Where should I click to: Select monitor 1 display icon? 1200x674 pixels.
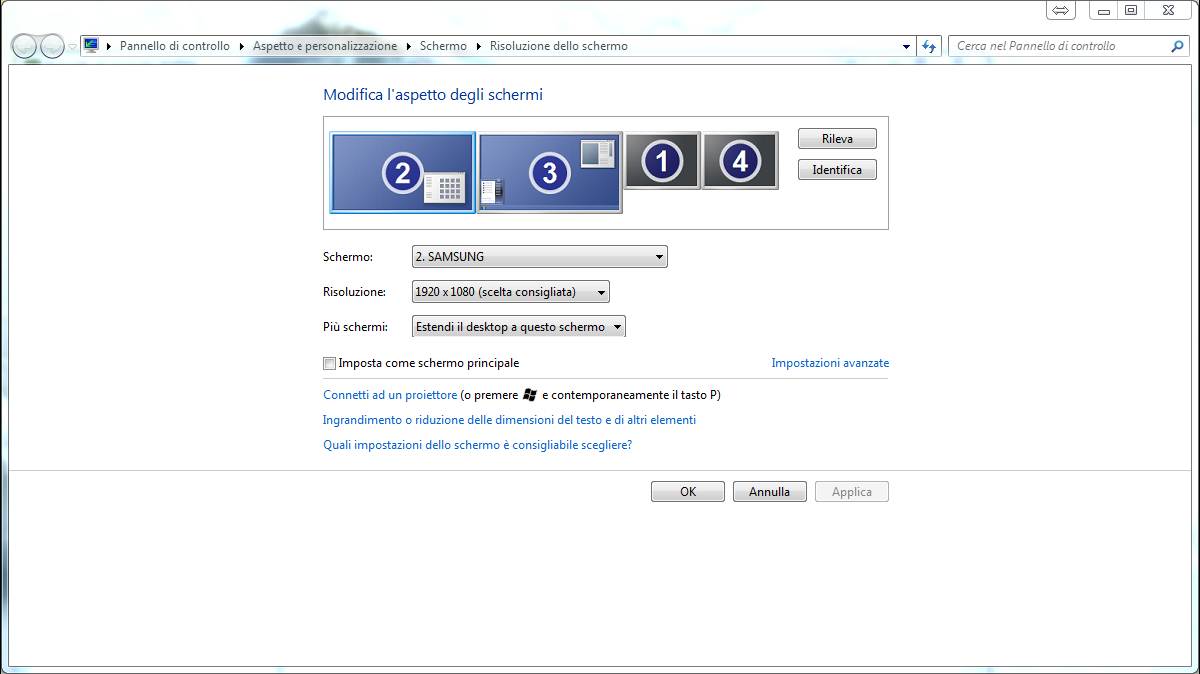[661, 160]
